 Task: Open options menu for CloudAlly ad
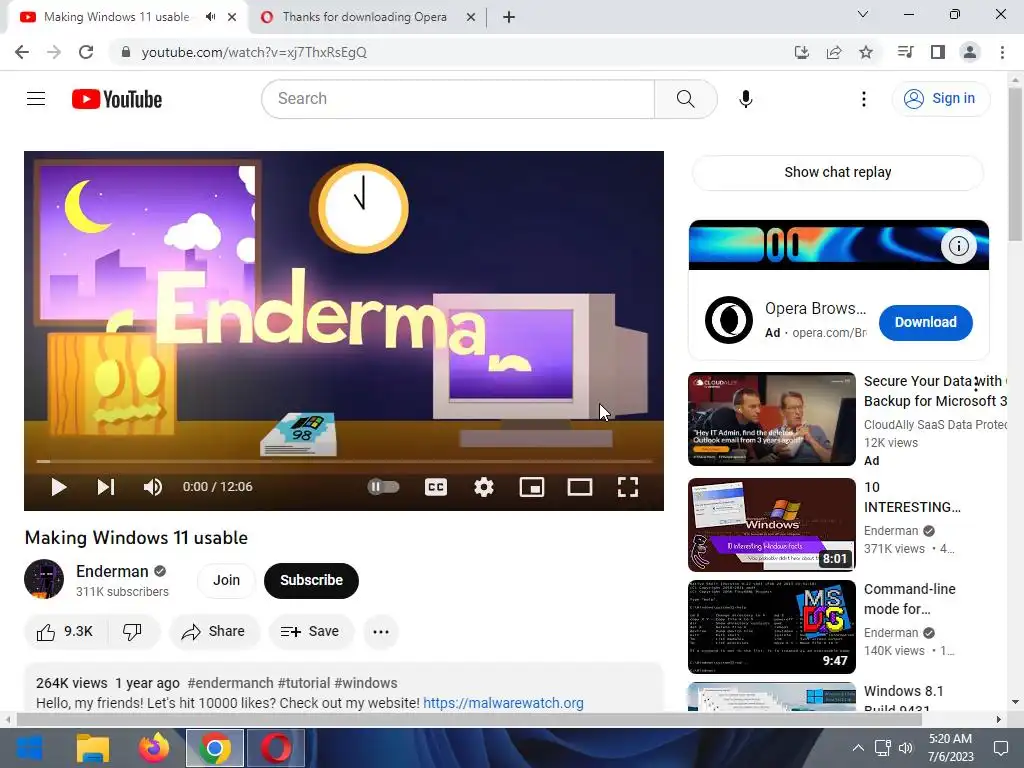click(x=976, y=384)
